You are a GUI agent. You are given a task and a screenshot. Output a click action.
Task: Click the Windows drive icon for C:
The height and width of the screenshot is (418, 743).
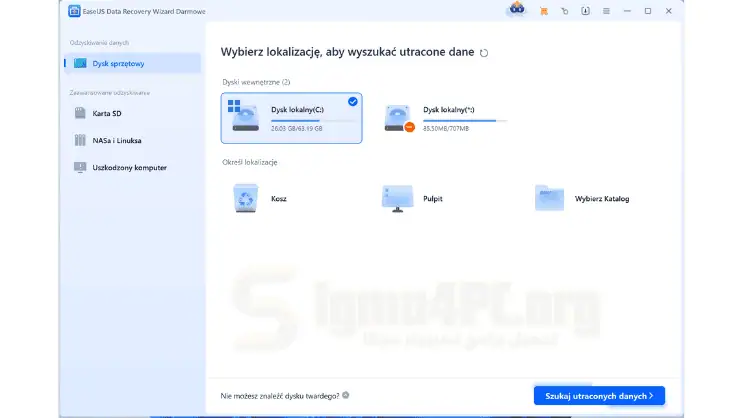point(244,115)
